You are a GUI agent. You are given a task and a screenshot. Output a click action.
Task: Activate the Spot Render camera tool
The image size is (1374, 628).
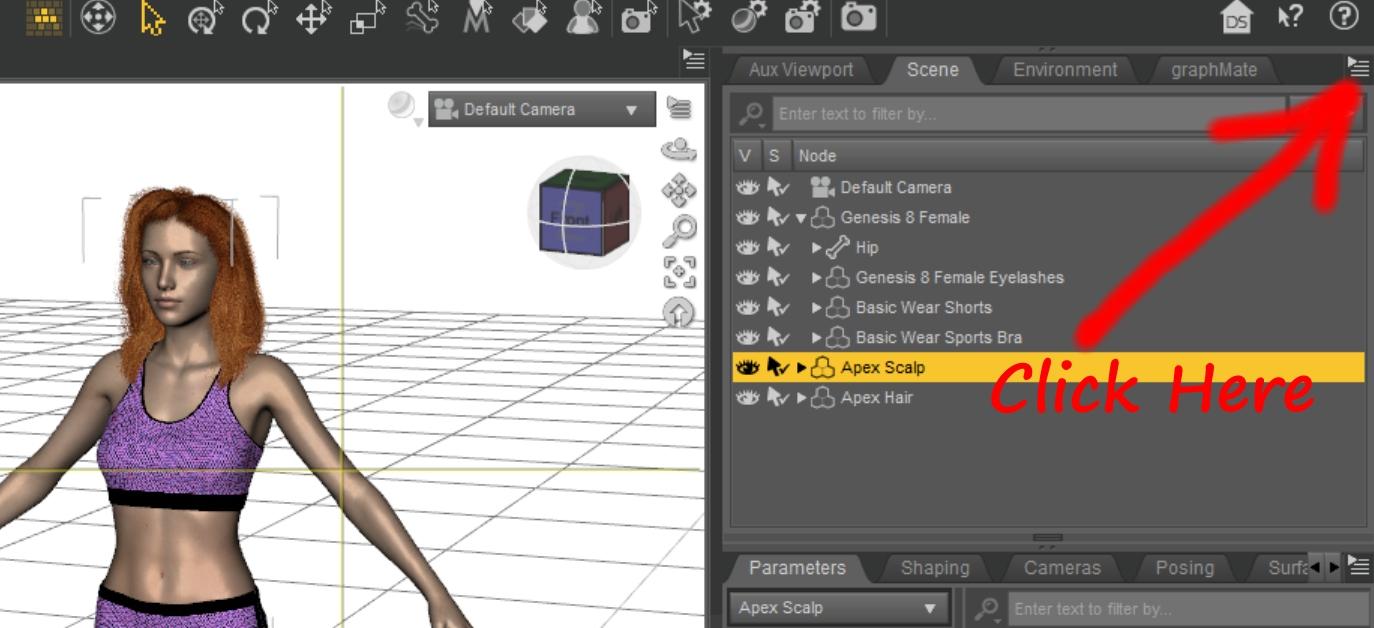coord(637,18)
